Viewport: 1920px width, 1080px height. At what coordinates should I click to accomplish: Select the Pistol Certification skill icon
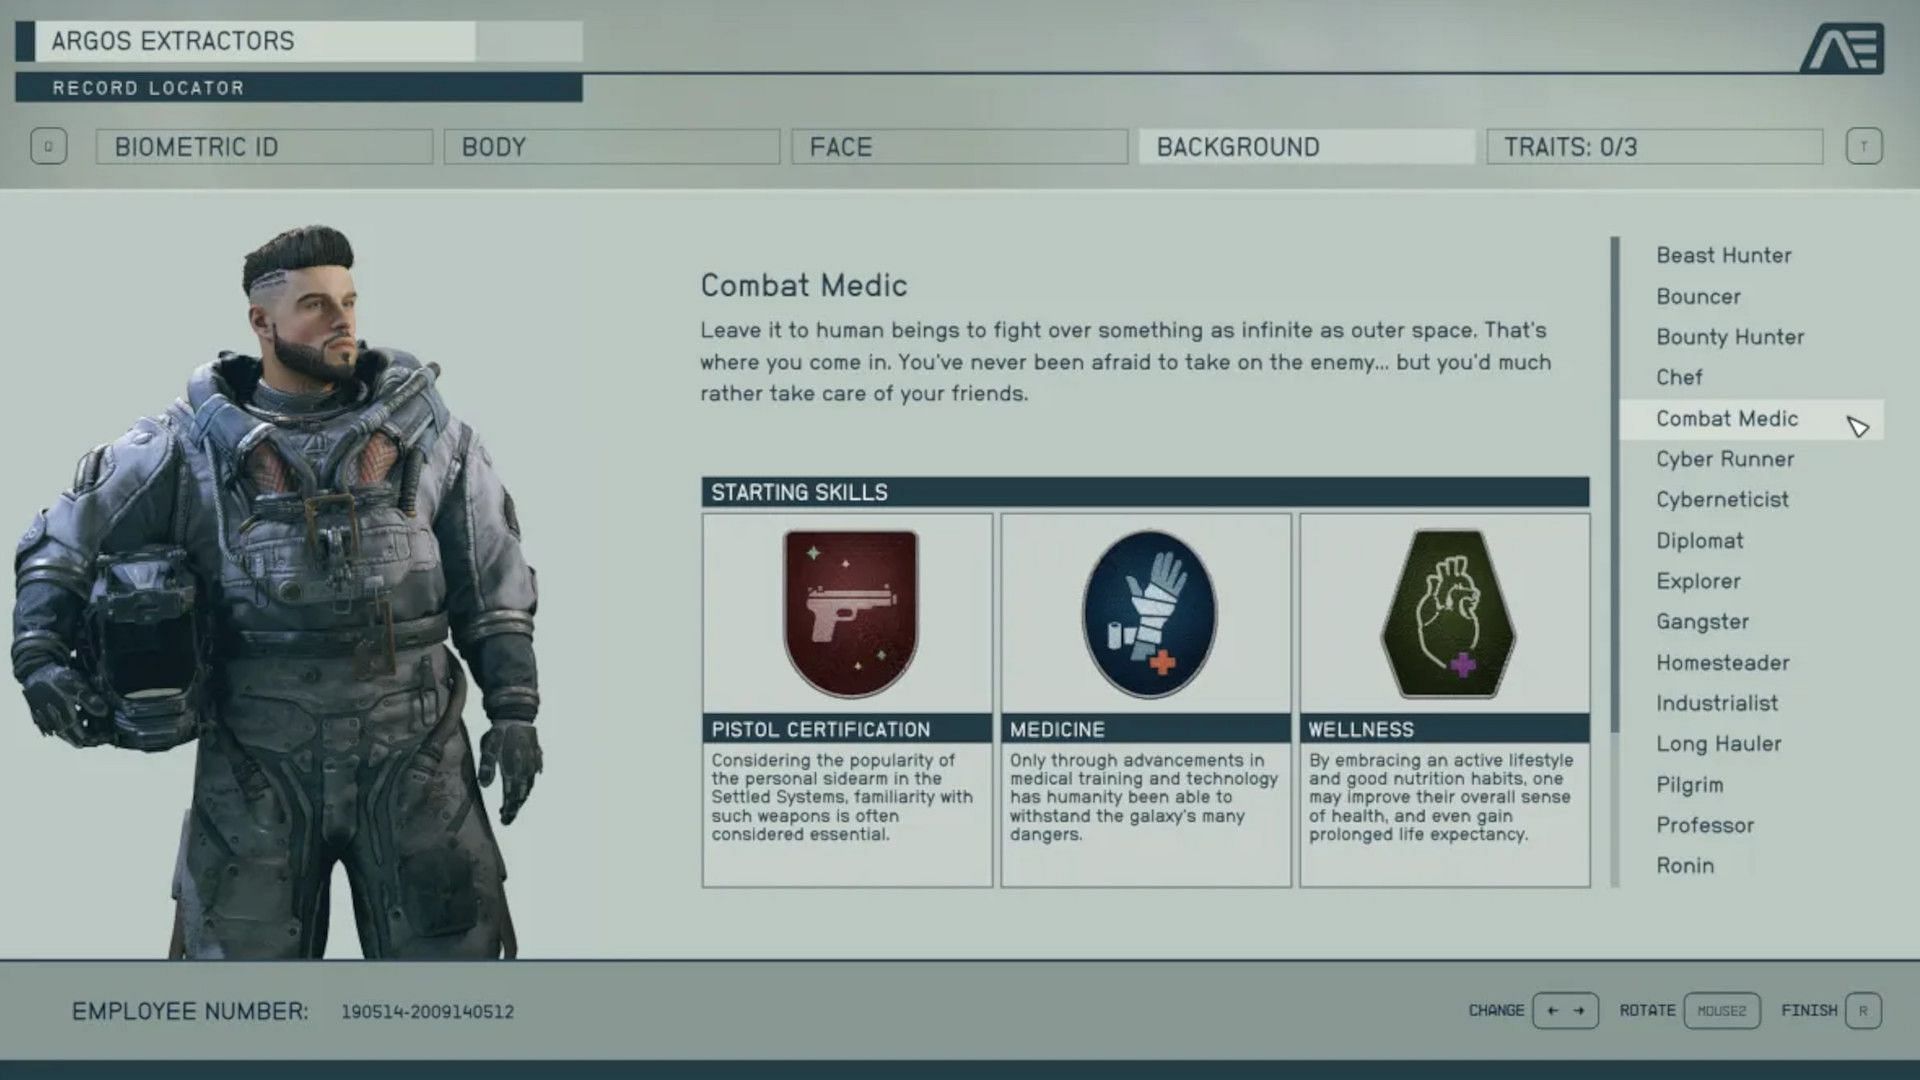coord(848,613)
